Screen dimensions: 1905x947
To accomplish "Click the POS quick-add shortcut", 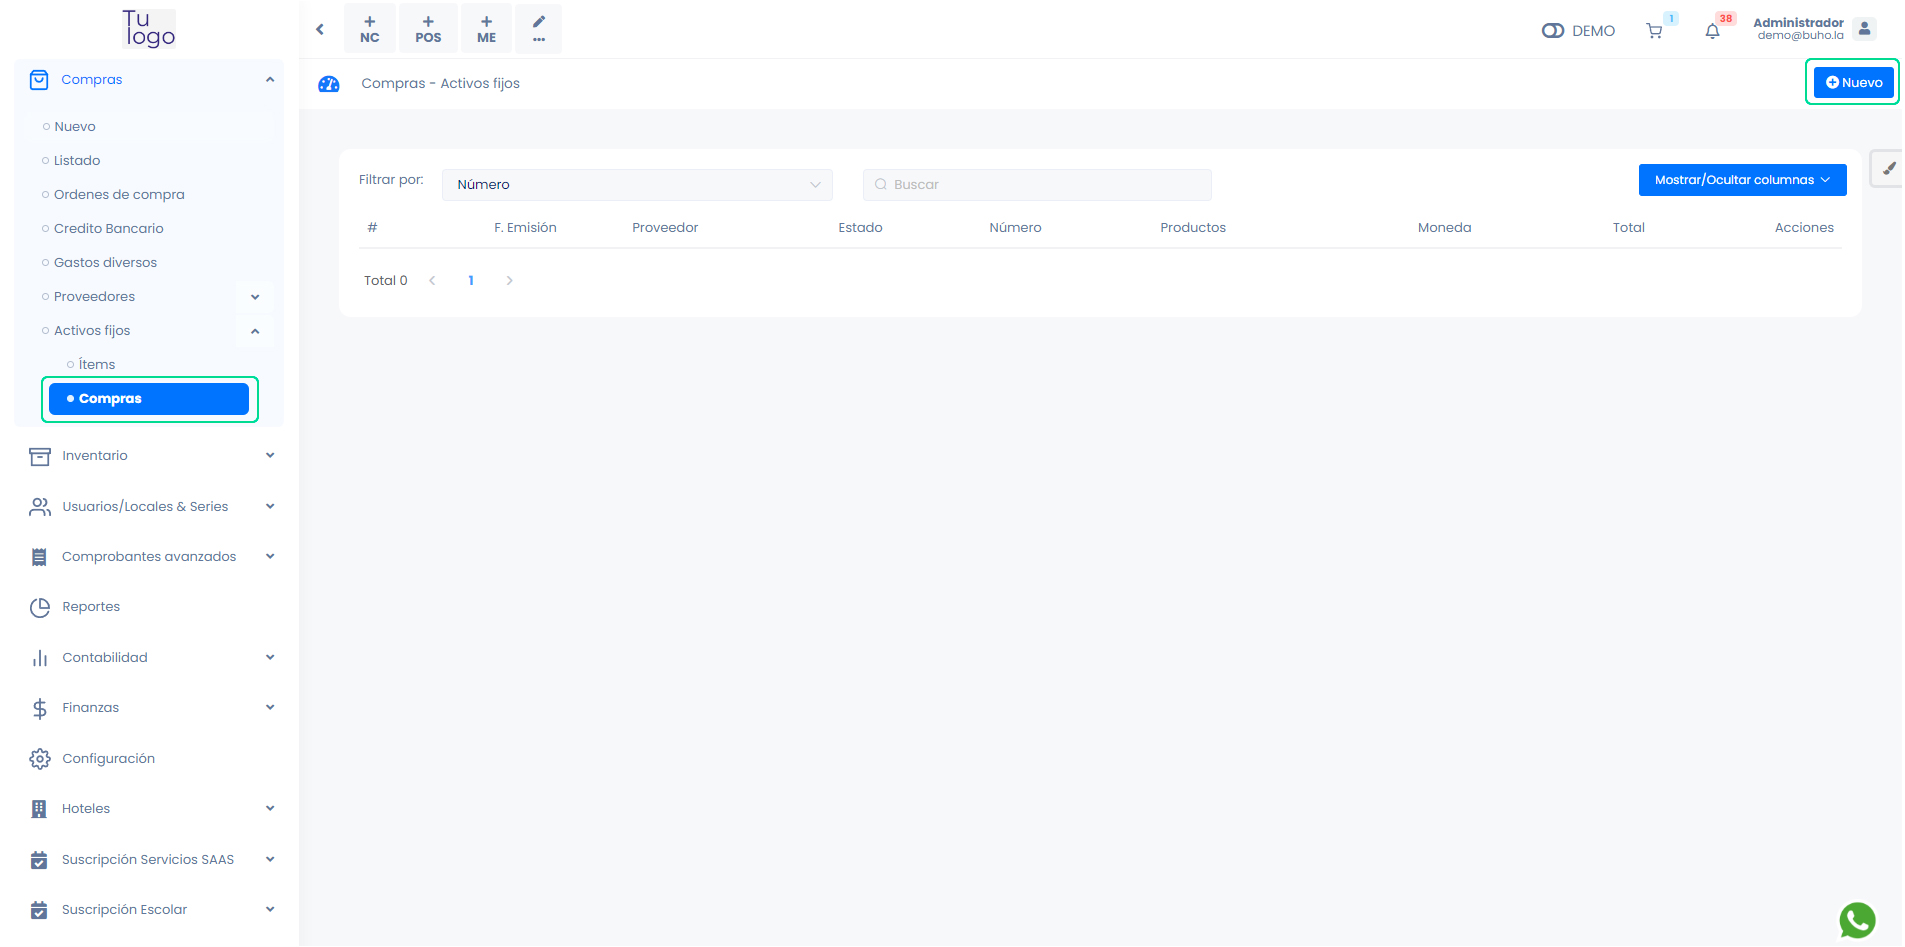I will point(428,29).
